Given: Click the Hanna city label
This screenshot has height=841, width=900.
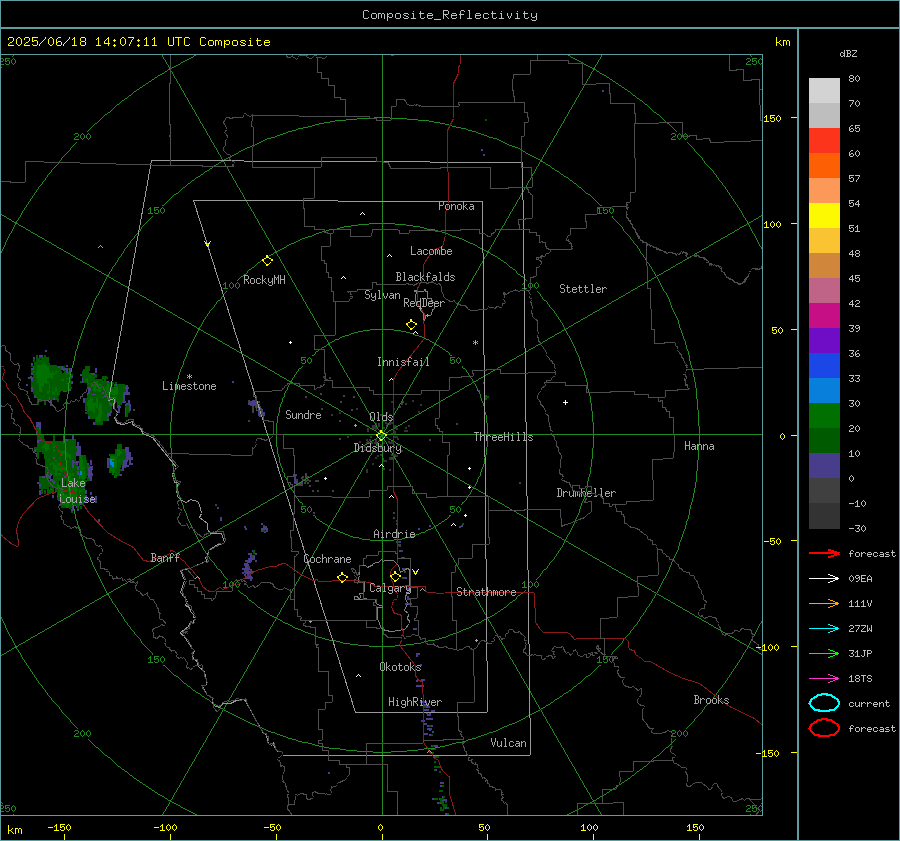Looking at the screenshot, I should click(699, 446).
